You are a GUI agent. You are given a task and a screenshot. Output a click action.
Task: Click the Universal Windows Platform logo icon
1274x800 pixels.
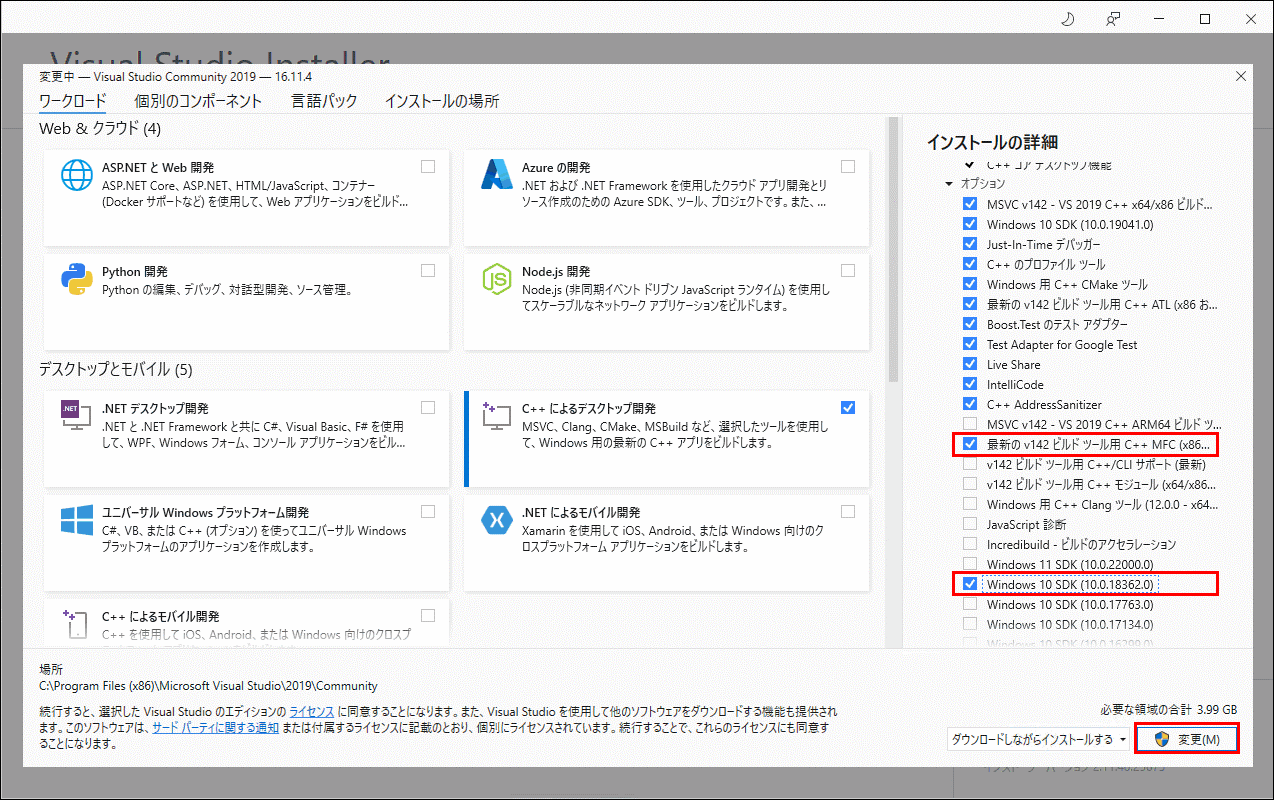pos(77,520)
